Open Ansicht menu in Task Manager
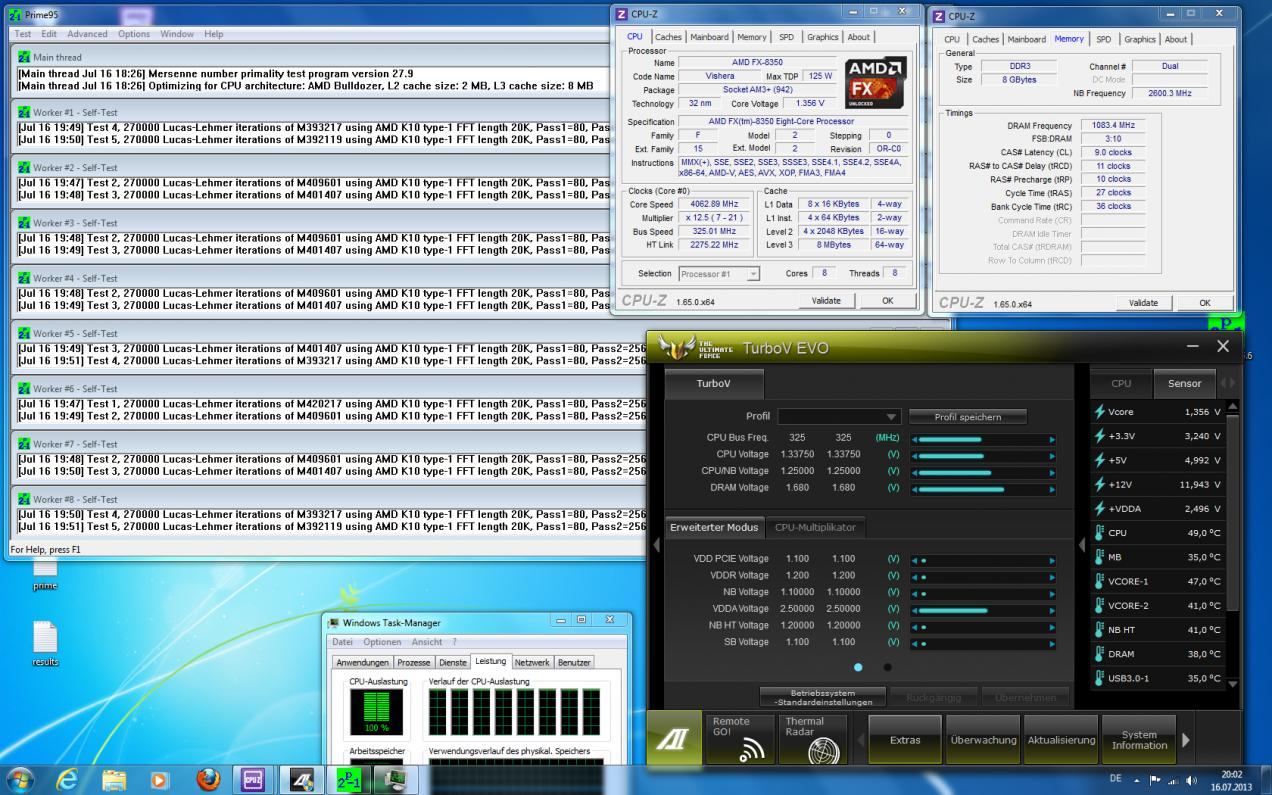 click(x=427, y=641)
